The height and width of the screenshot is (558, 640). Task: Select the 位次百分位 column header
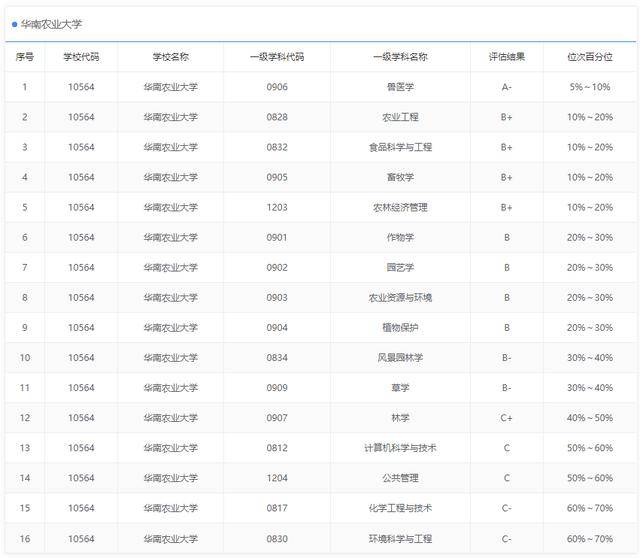590,57
